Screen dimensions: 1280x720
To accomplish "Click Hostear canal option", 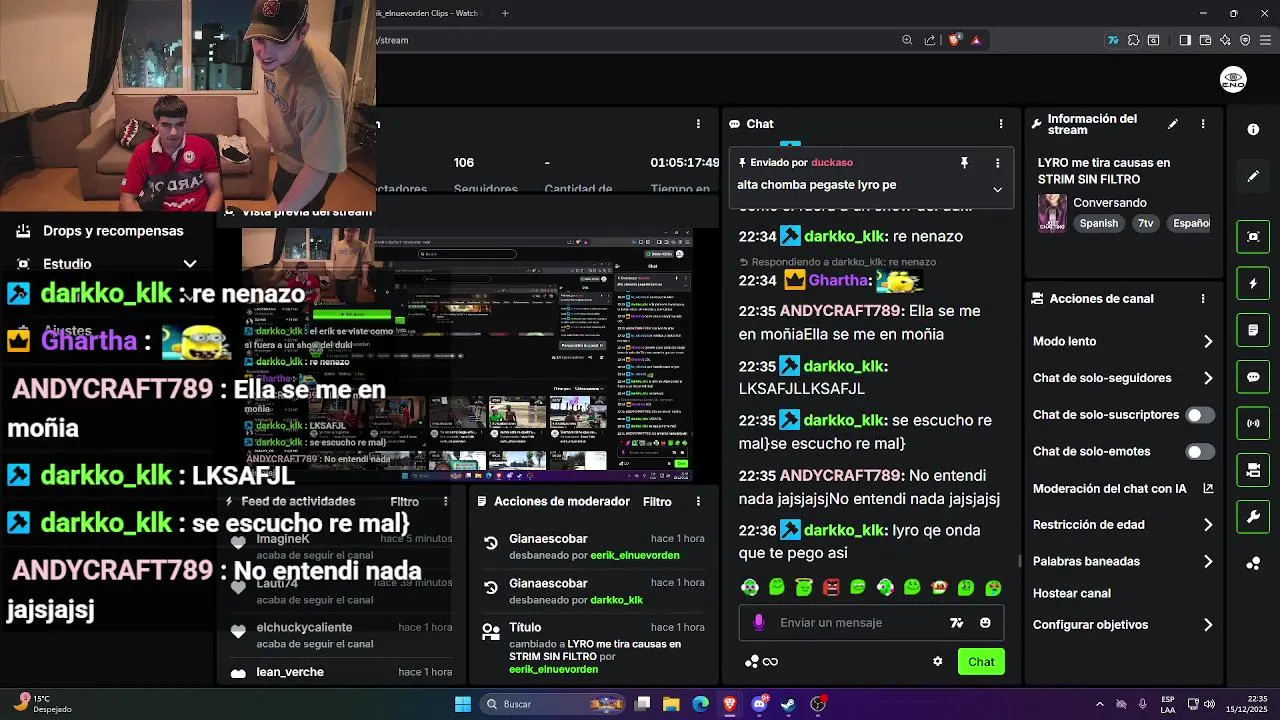I will pyautogui.click(x=1071, y=593).
